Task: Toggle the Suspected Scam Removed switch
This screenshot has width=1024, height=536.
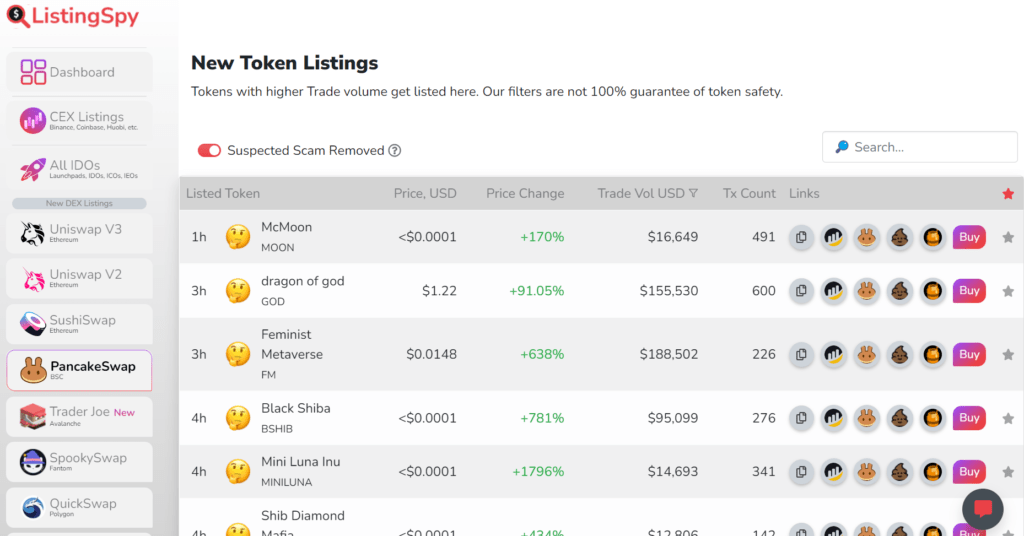Action: (x=209, y=151)
